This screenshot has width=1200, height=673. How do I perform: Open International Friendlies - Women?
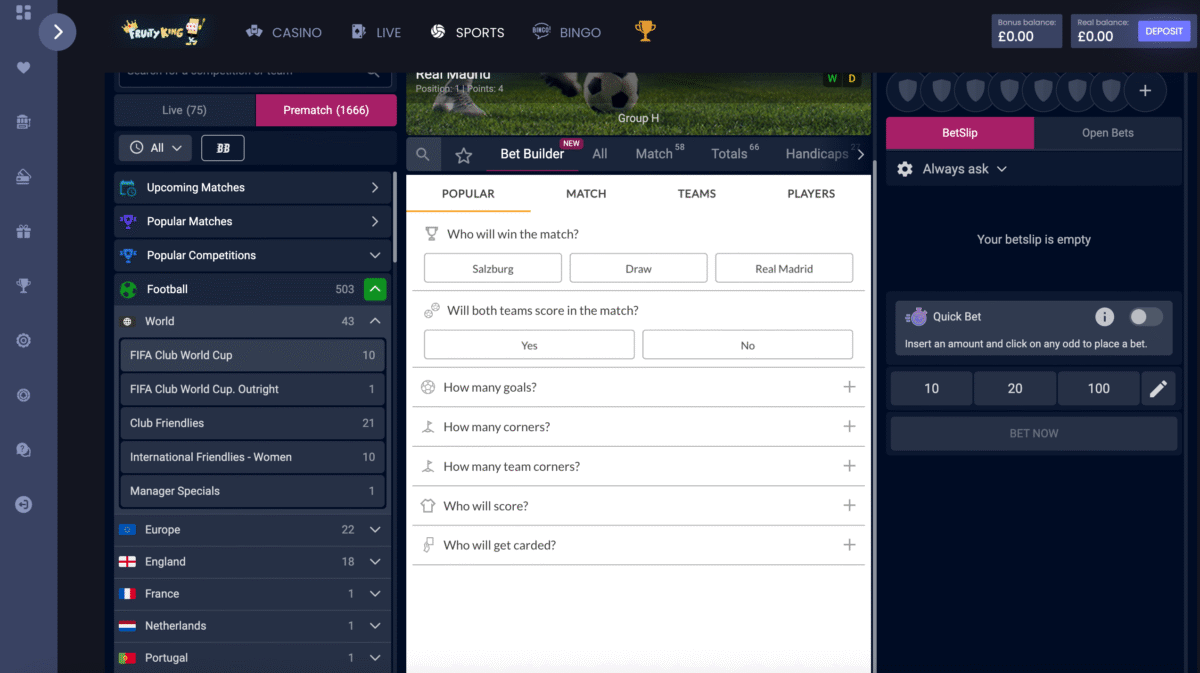pyautogui.click(x=252, y=458)
